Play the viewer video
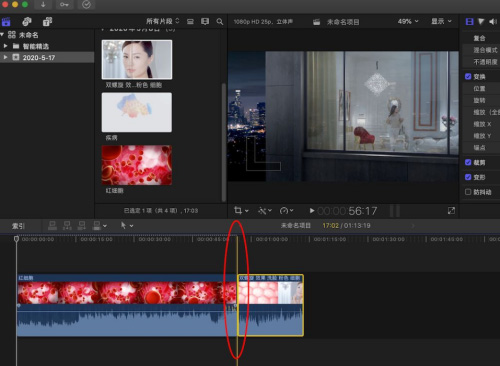500x366 pixels. pyautogui.click(x=312, y=211)
